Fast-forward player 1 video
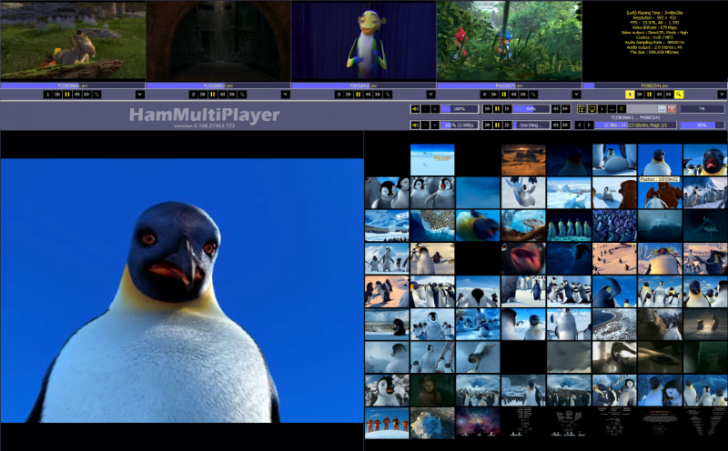Viewport: 728px width, 451px height. [x=87, y=94]
